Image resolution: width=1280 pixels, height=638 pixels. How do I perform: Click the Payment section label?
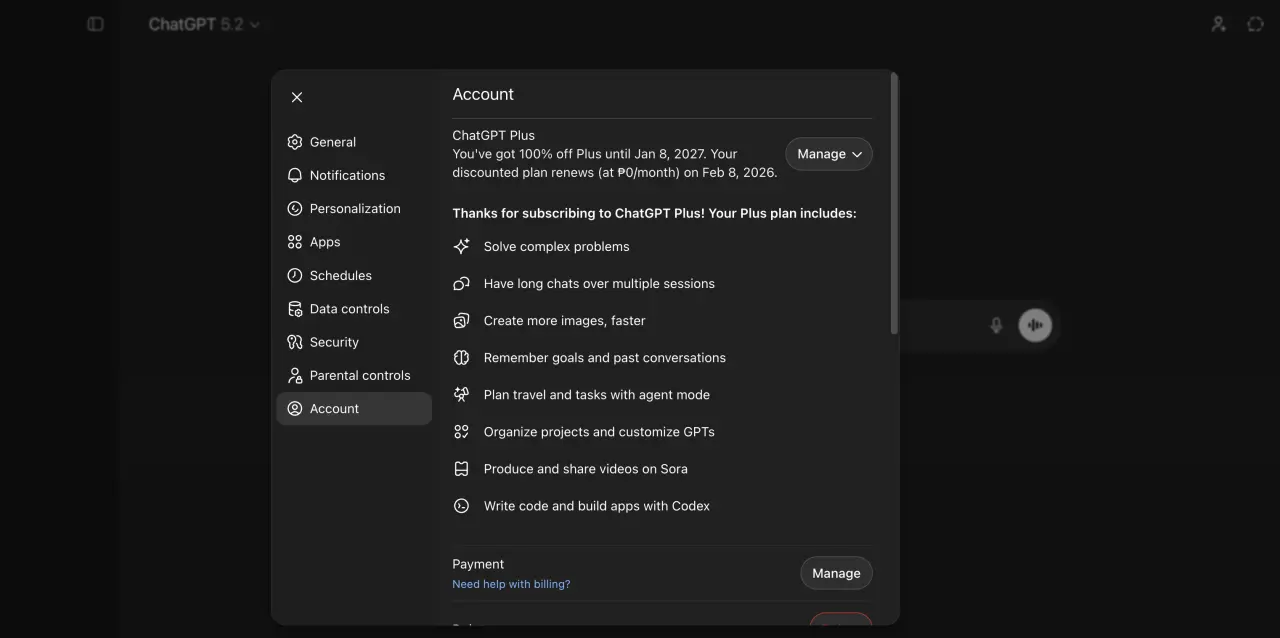(478, 564)
